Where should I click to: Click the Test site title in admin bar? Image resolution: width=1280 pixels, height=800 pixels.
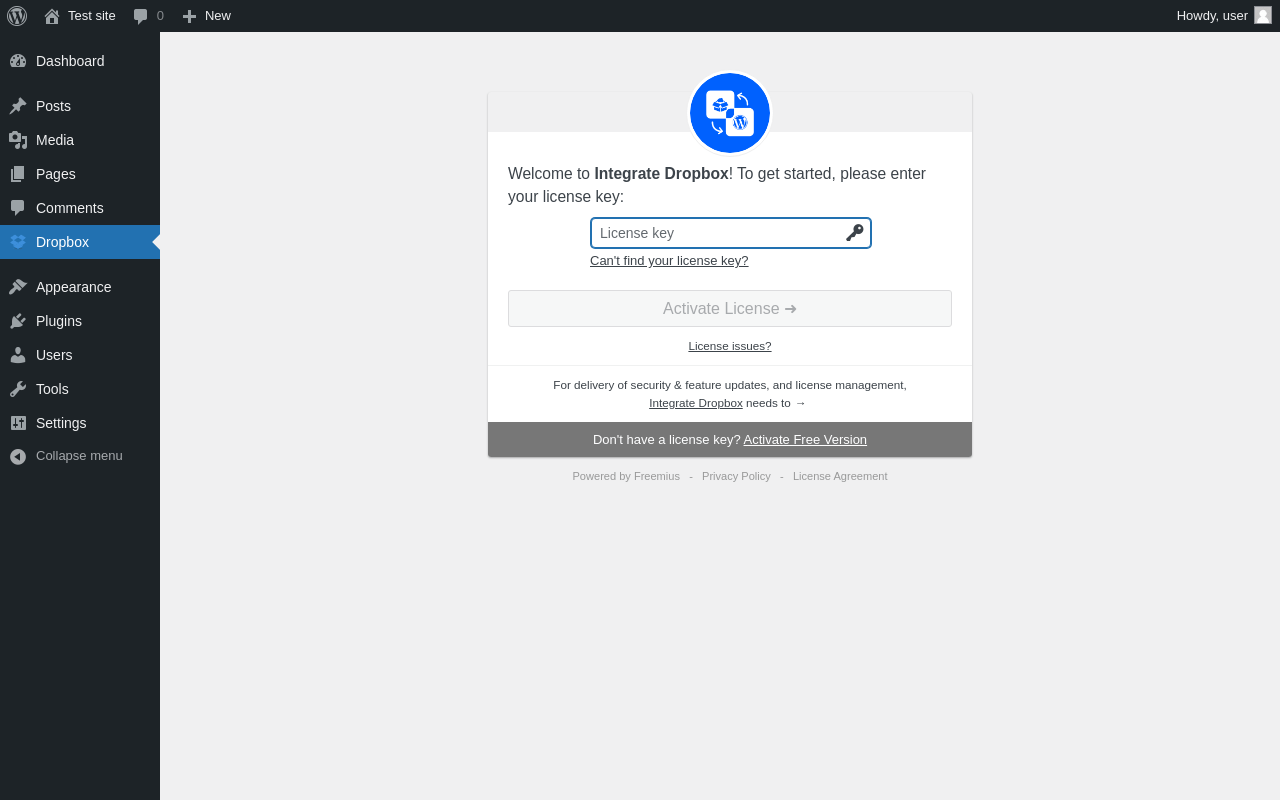[92, 16]
